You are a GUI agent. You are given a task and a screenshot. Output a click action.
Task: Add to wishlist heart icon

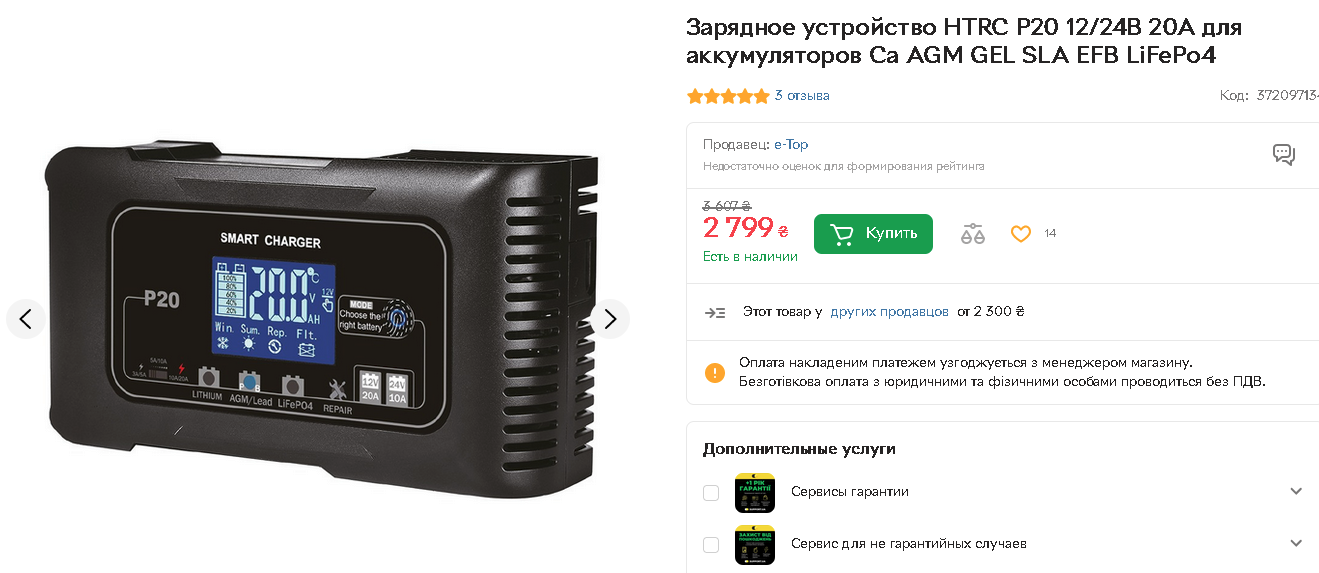click(1020, 234)
